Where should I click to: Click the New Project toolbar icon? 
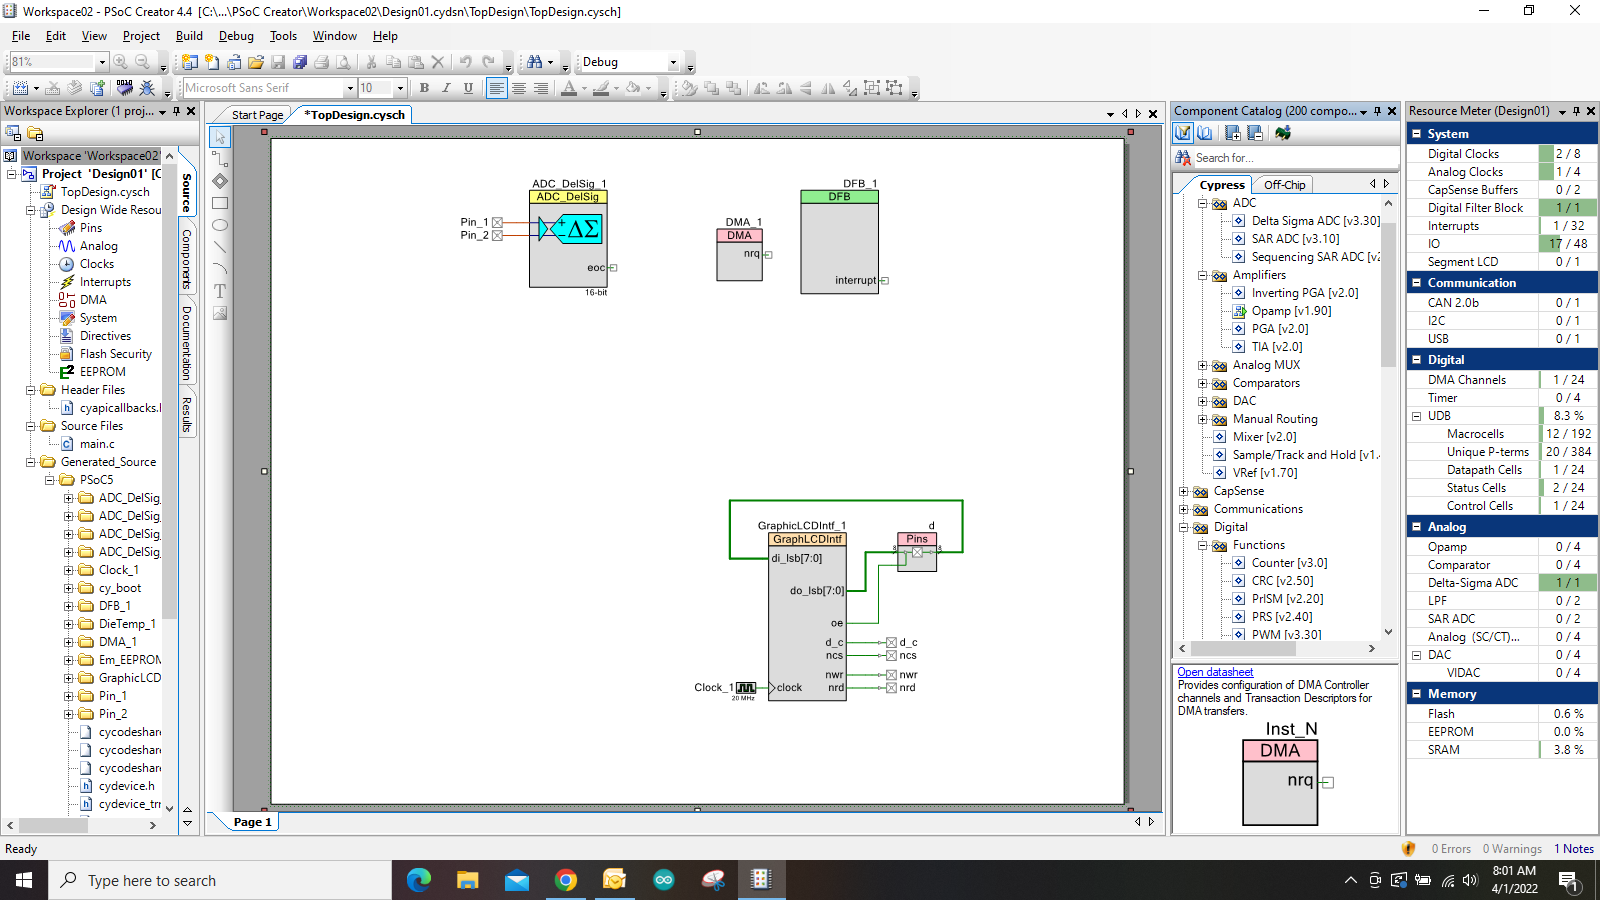190,62
